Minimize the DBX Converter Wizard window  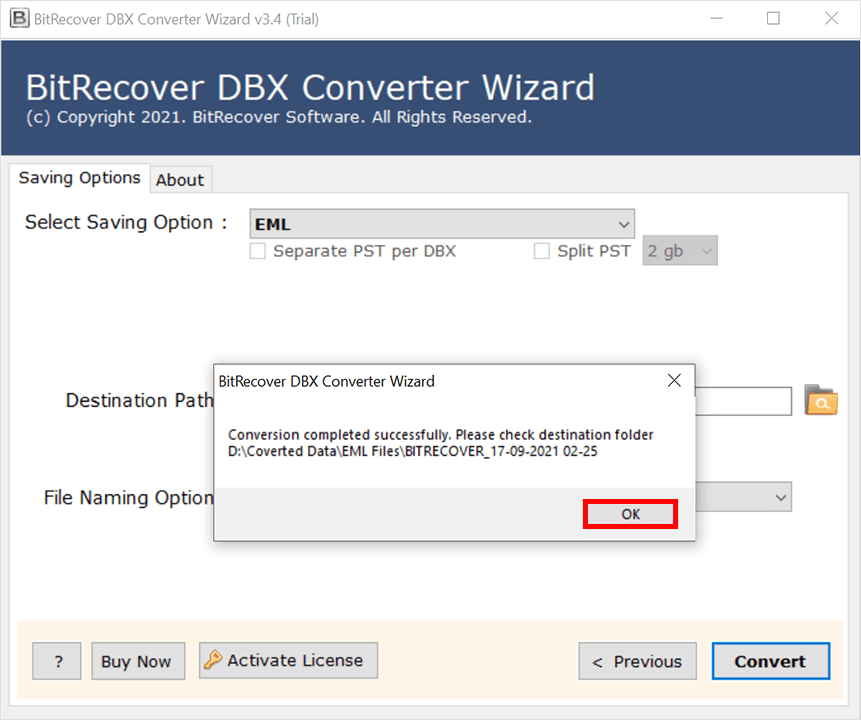pos(716,19)
